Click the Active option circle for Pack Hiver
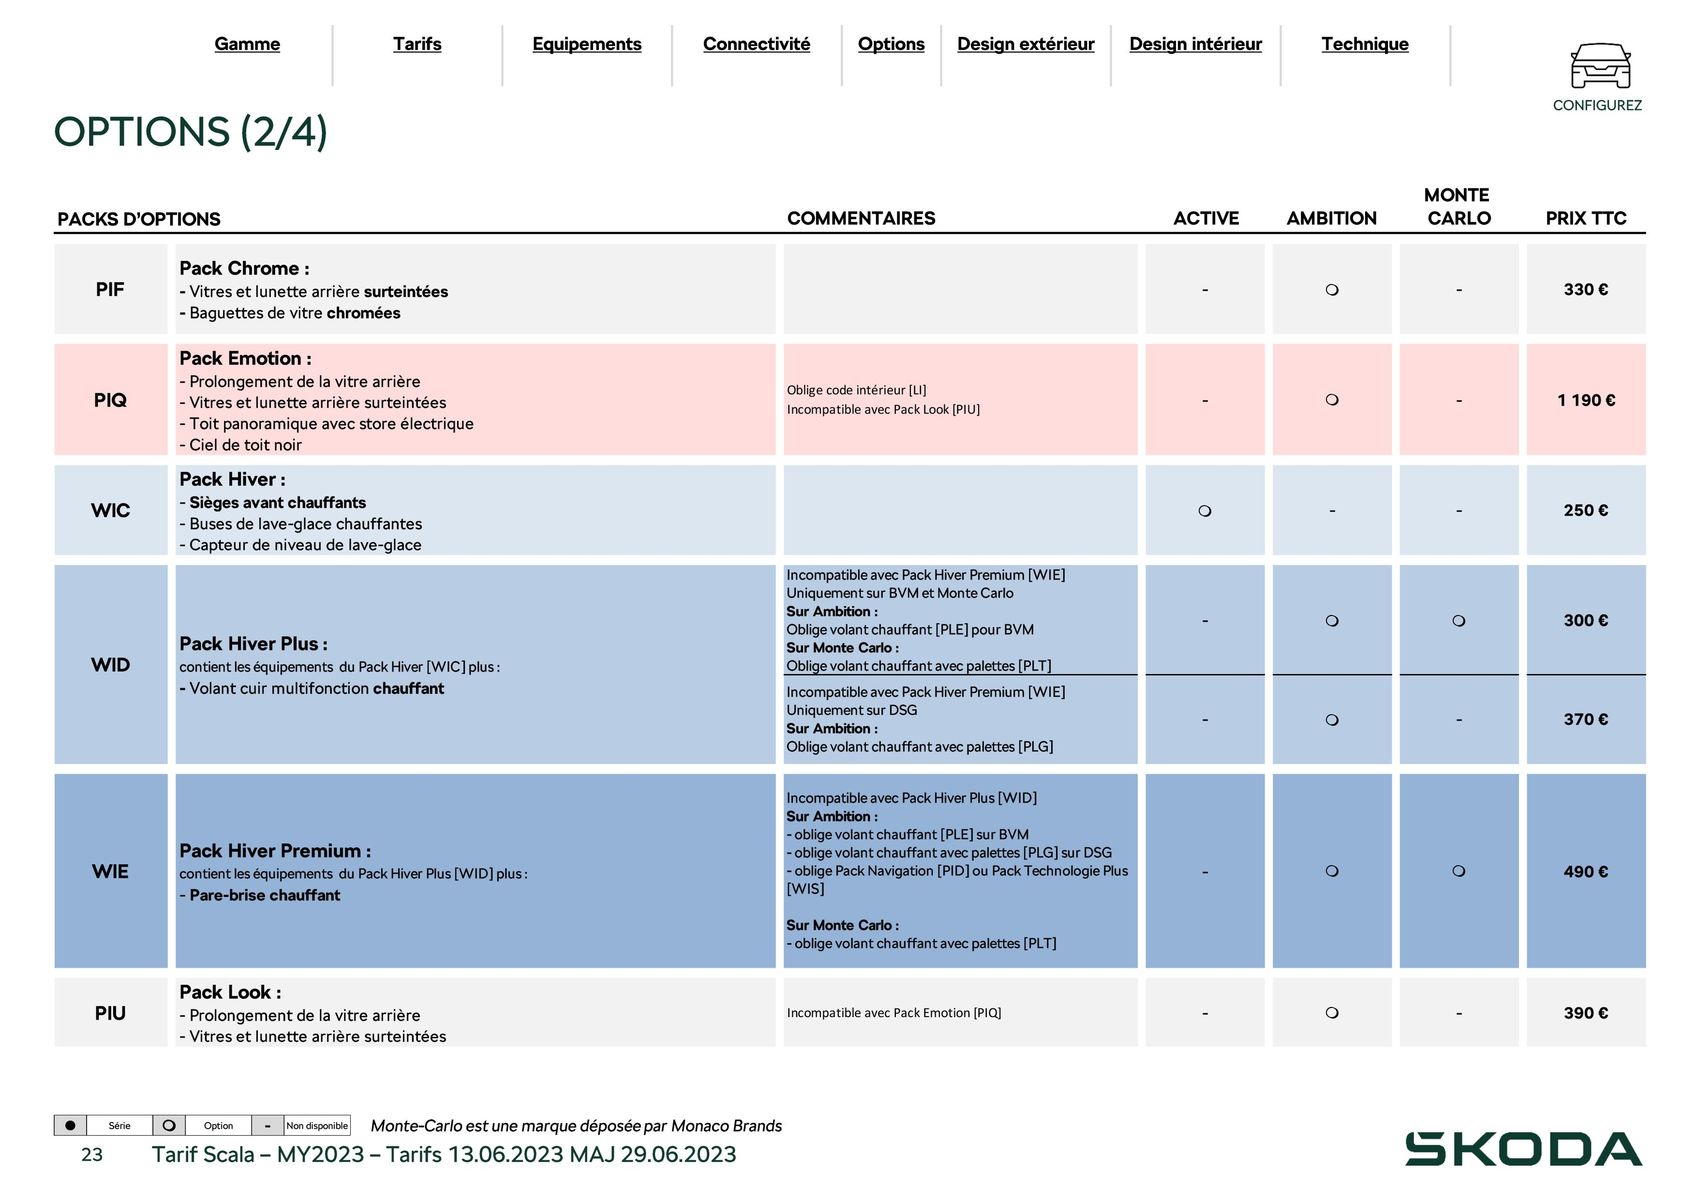 click(x=1205, y=511)
